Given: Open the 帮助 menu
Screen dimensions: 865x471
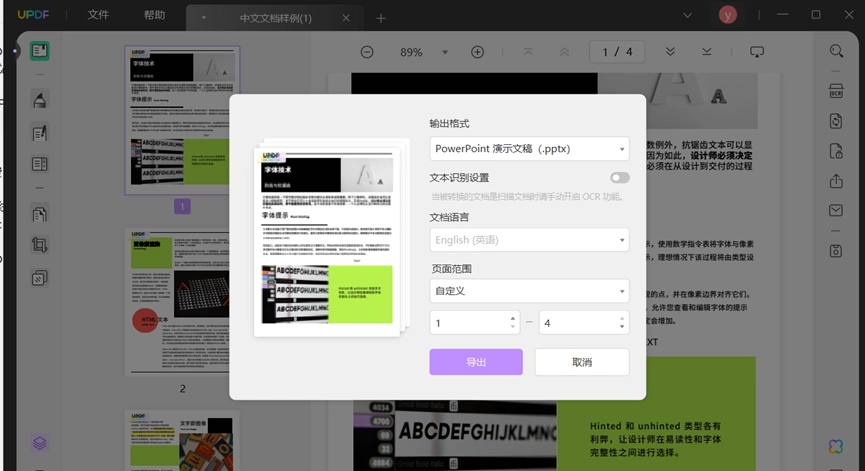Looking at the screenshot, I should pyautogui.click(x=154, y=15).
